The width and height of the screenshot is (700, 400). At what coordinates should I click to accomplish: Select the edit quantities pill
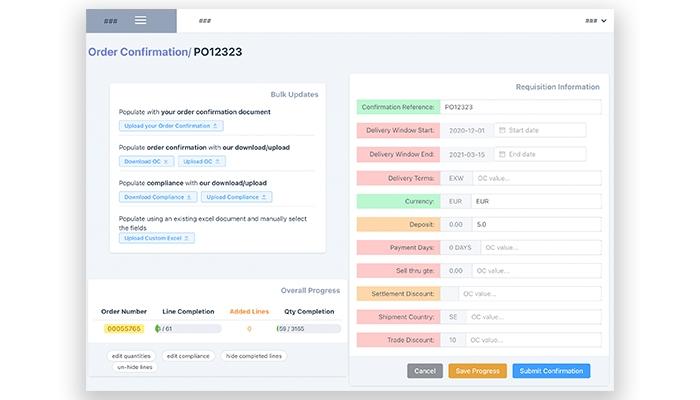(x=131, y=356)
